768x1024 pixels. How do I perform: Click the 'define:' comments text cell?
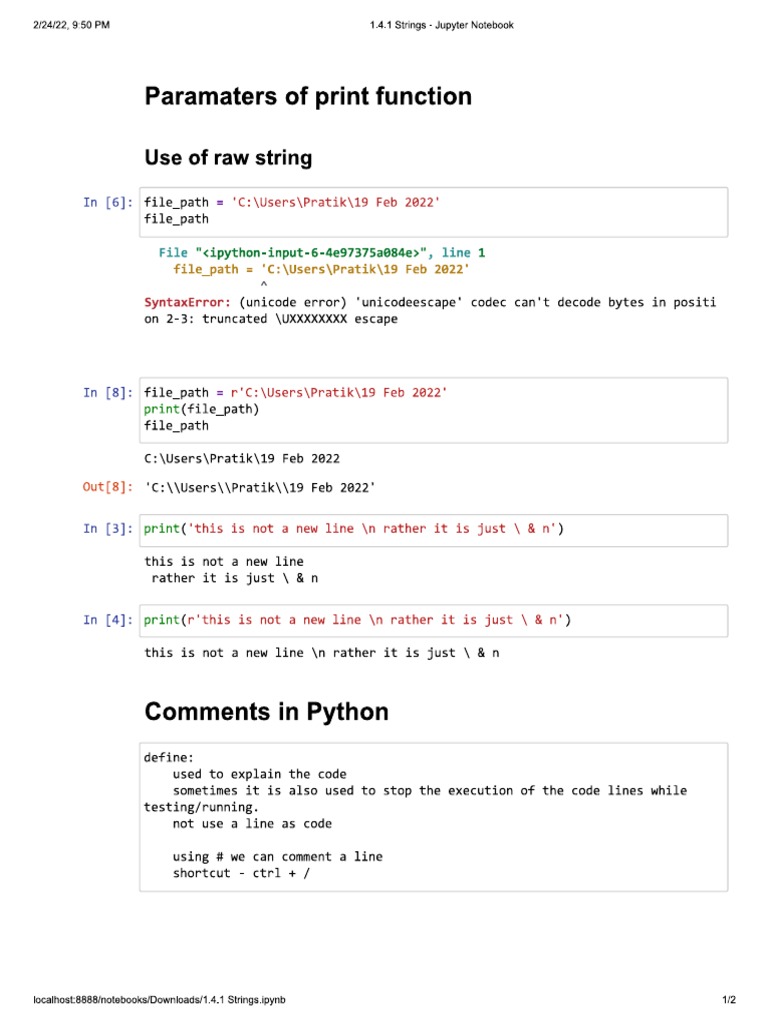pos(432,816)
